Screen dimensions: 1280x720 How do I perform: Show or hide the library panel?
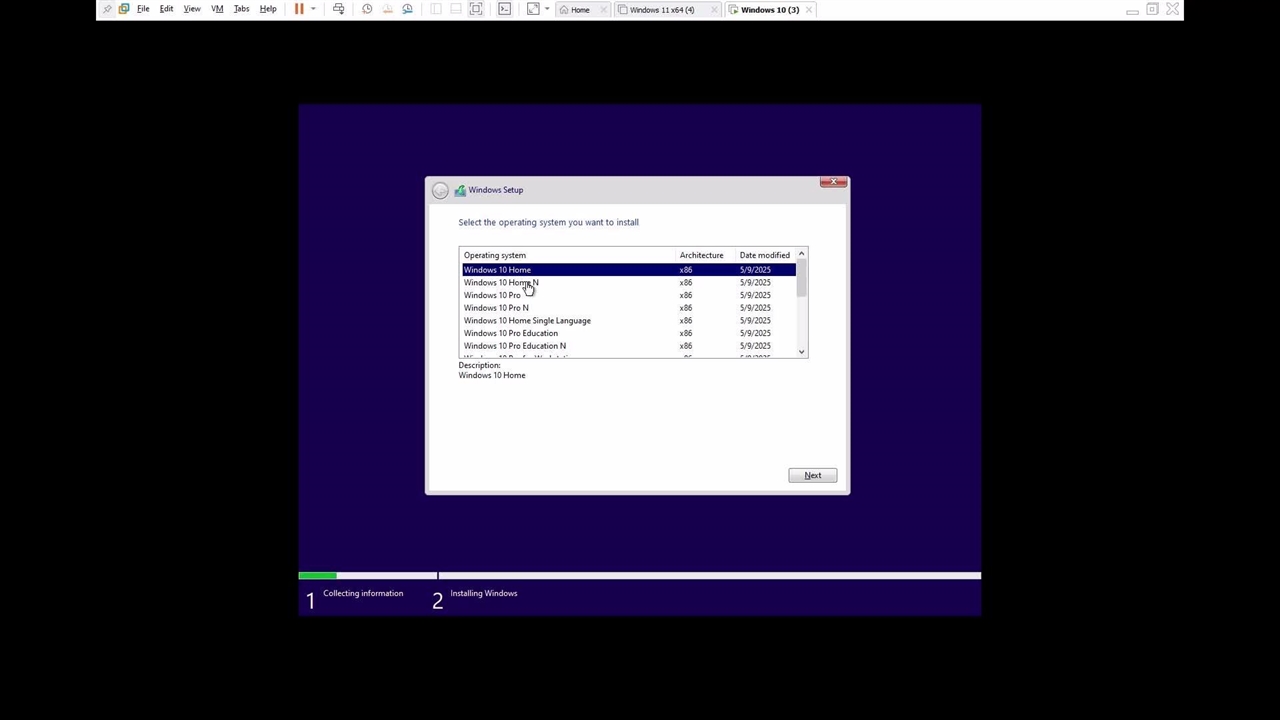435,9
